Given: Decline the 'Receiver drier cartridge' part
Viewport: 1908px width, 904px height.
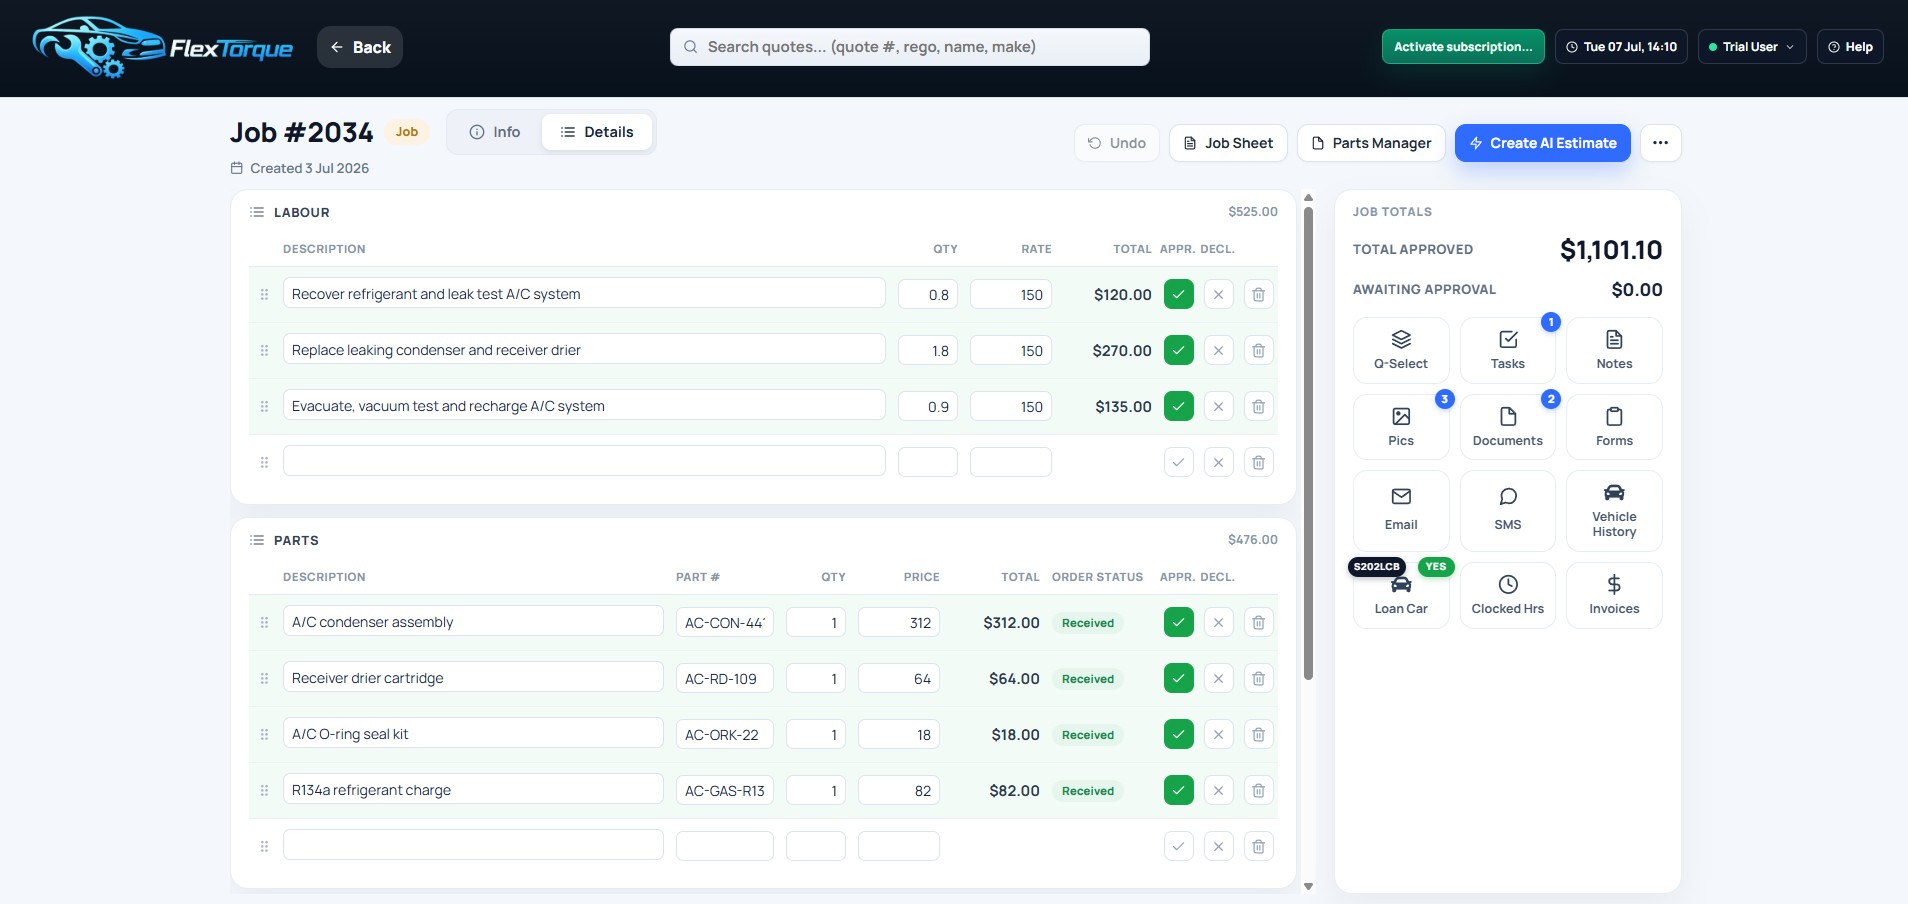Looking at the screenshot, I should click(x=1219, y=679).
